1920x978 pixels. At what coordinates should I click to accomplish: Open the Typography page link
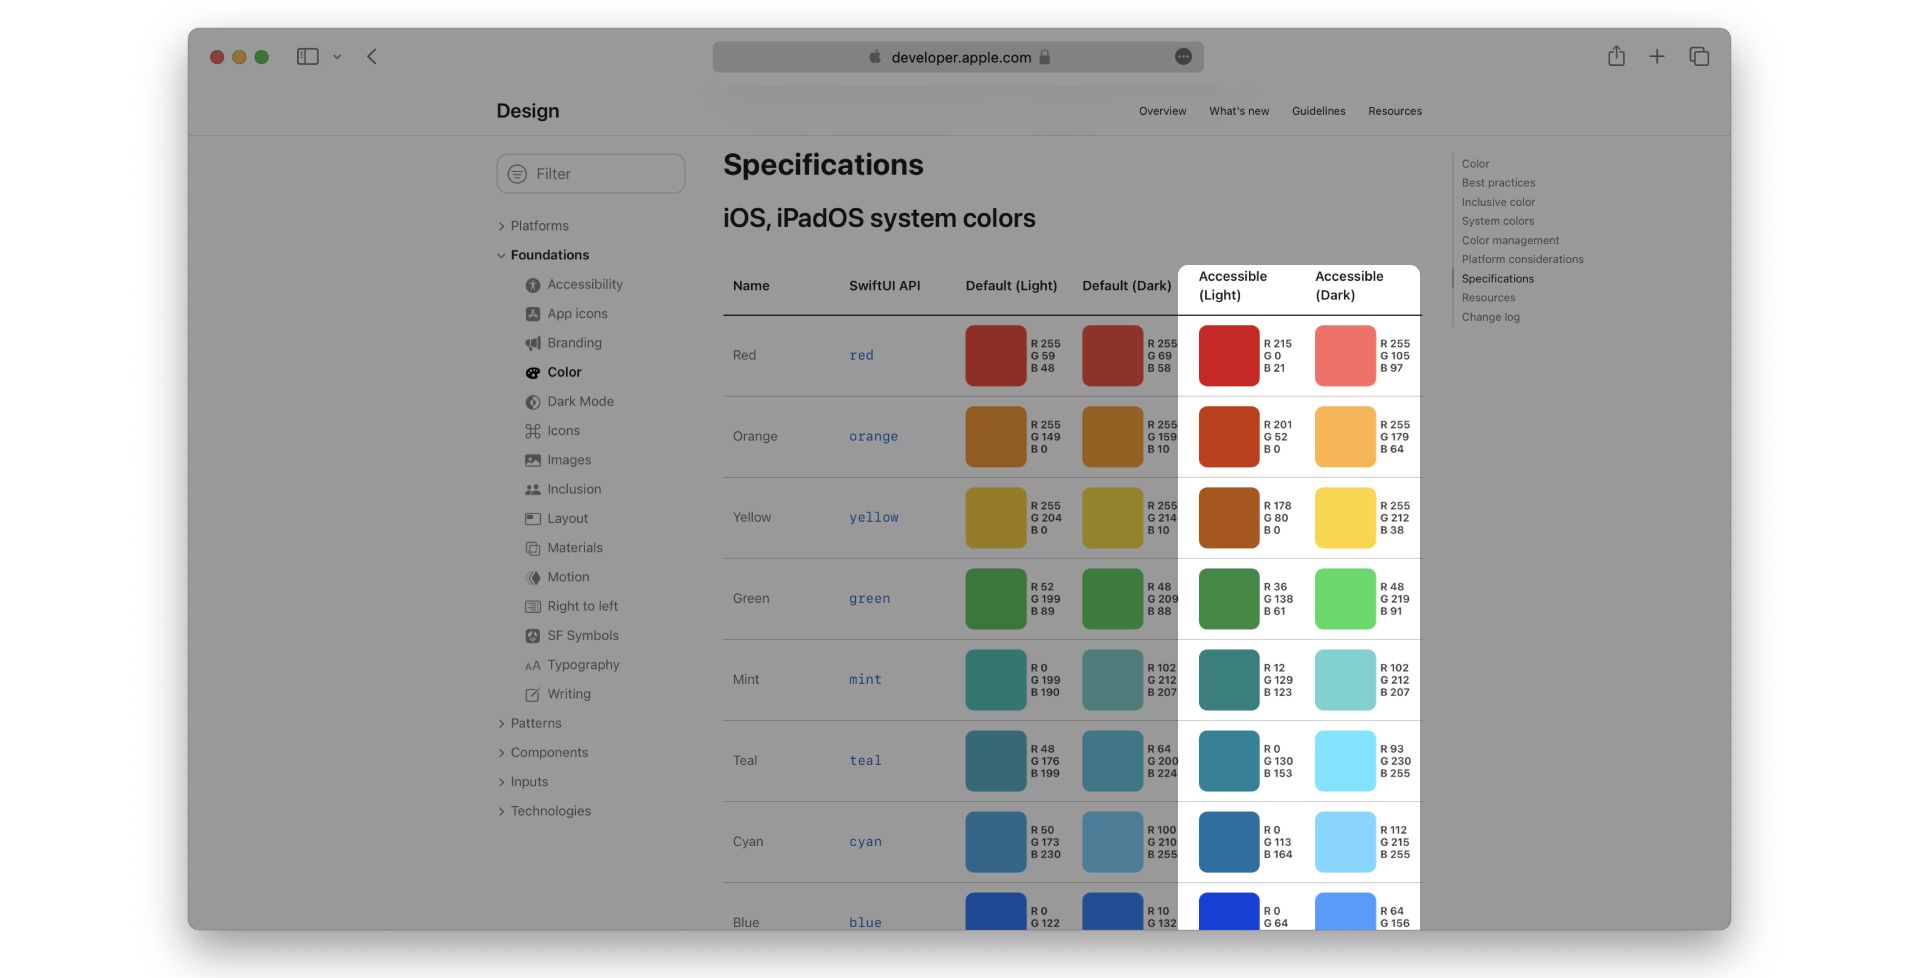[x=584, y=665]
